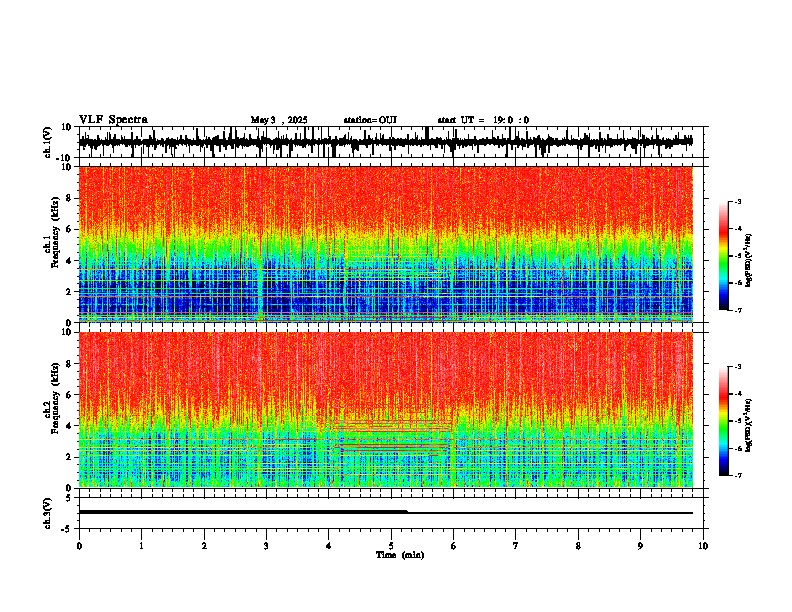Click time axis tick label '7'
792x612 pixels.
pos(516,546)
